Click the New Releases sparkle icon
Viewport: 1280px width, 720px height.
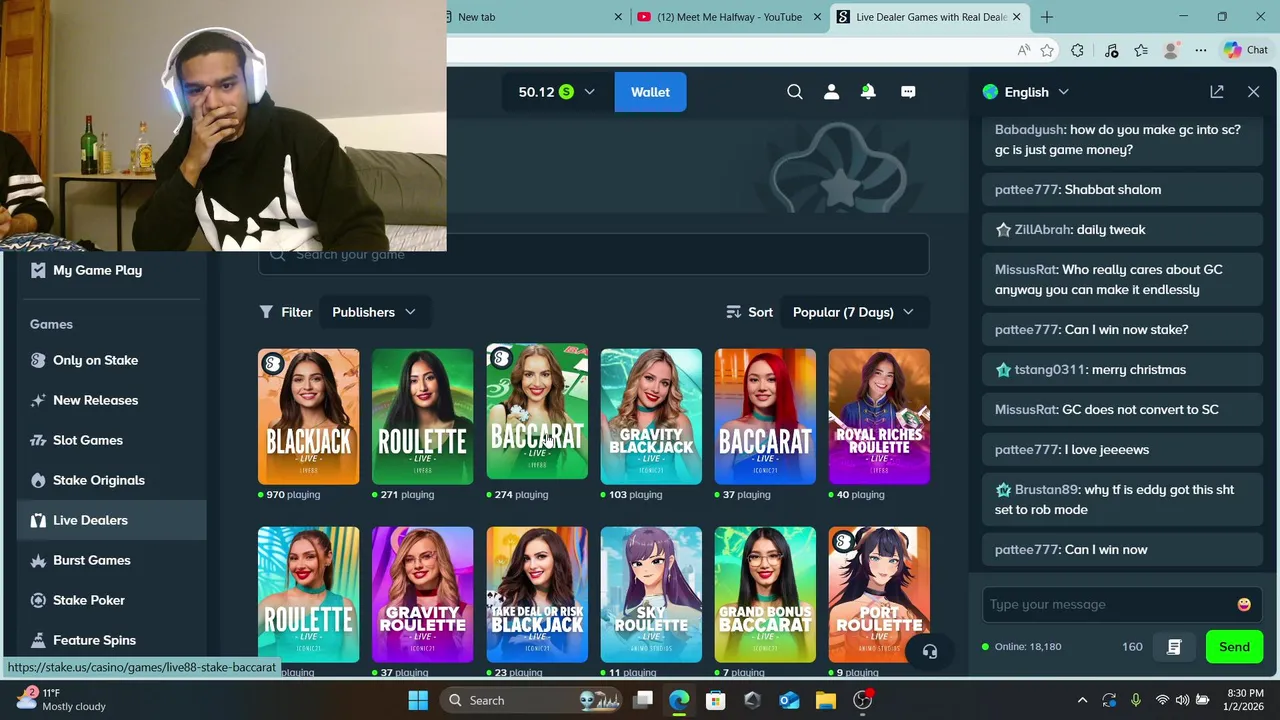[x=38, y=400]
